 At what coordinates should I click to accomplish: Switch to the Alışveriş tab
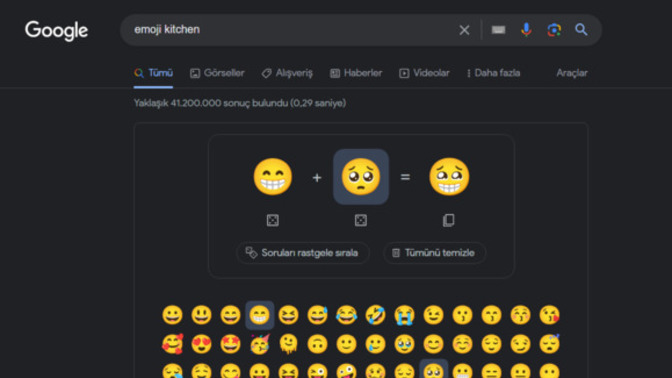(287, 73)
